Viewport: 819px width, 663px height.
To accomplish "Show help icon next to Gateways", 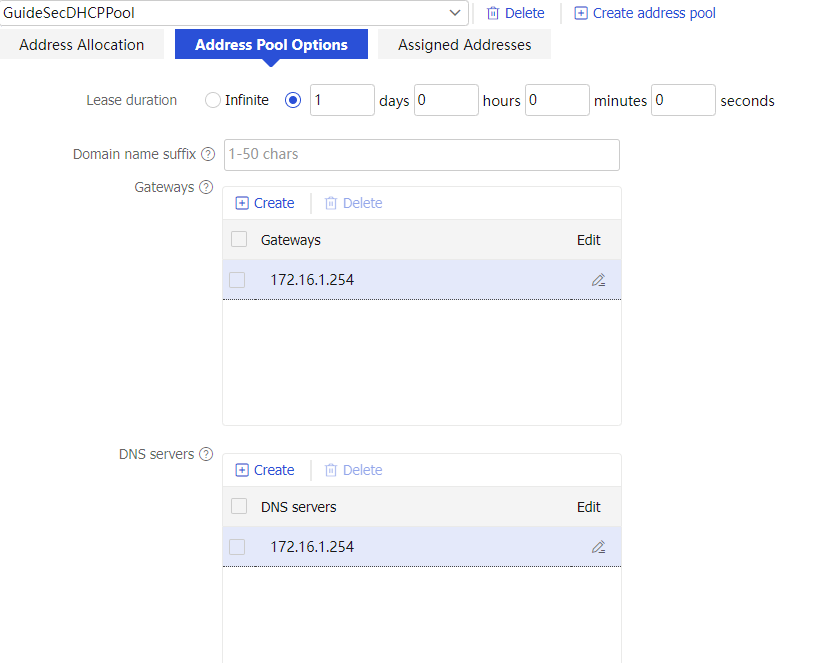I will pos(206,187).
